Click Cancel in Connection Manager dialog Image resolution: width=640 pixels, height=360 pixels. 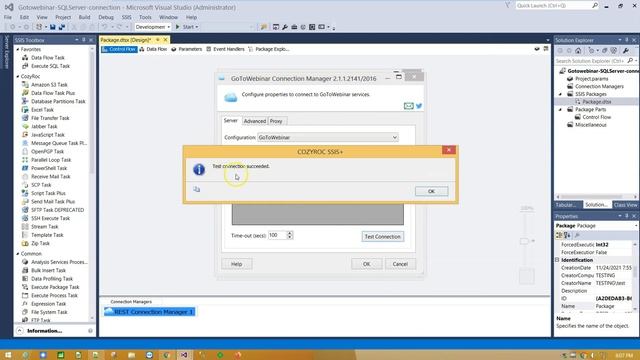(x=400, y=264)
